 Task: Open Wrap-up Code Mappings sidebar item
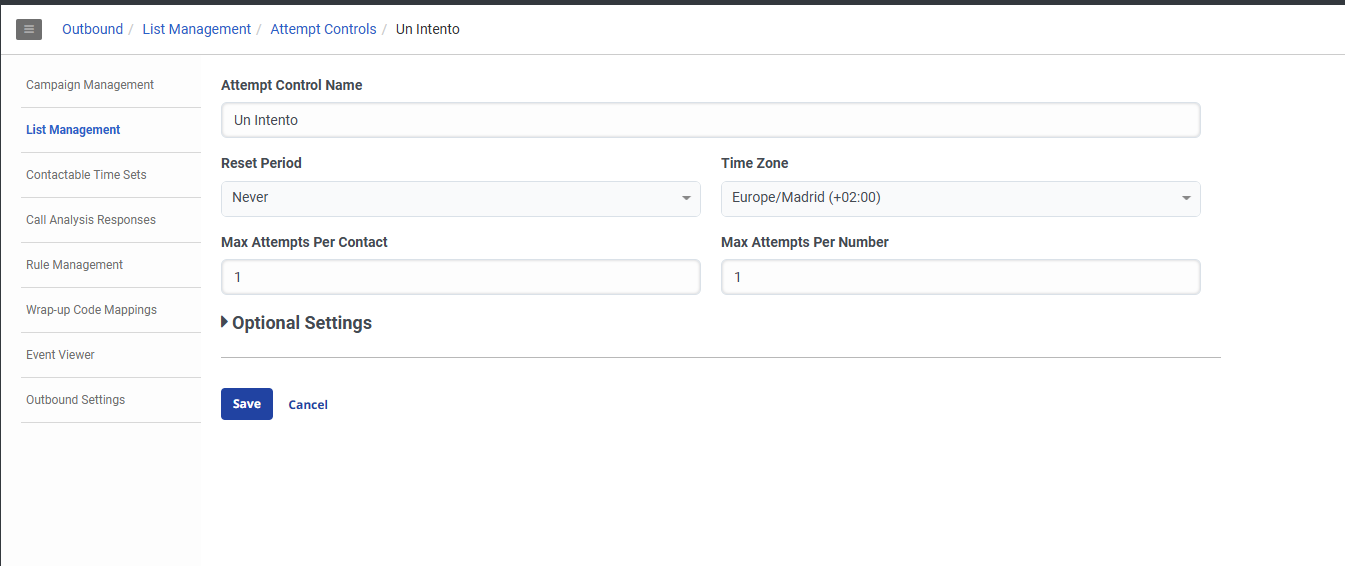pyautogui.click(x=91, y=310)
